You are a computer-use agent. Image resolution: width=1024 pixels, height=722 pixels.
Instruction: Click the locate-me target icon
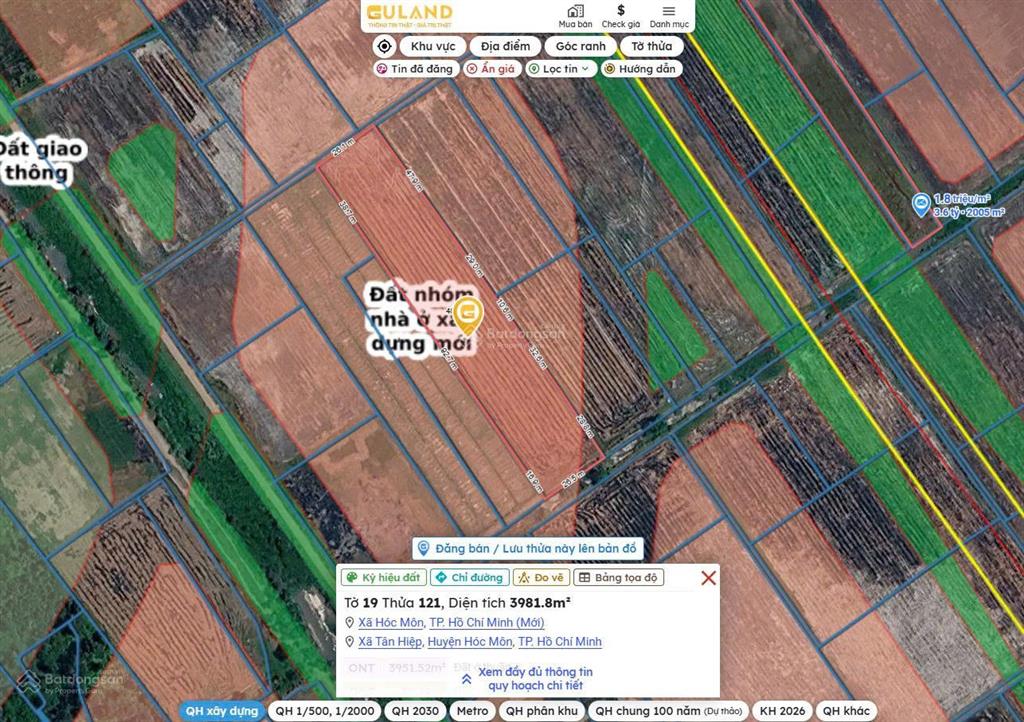[x=385, y=46]
